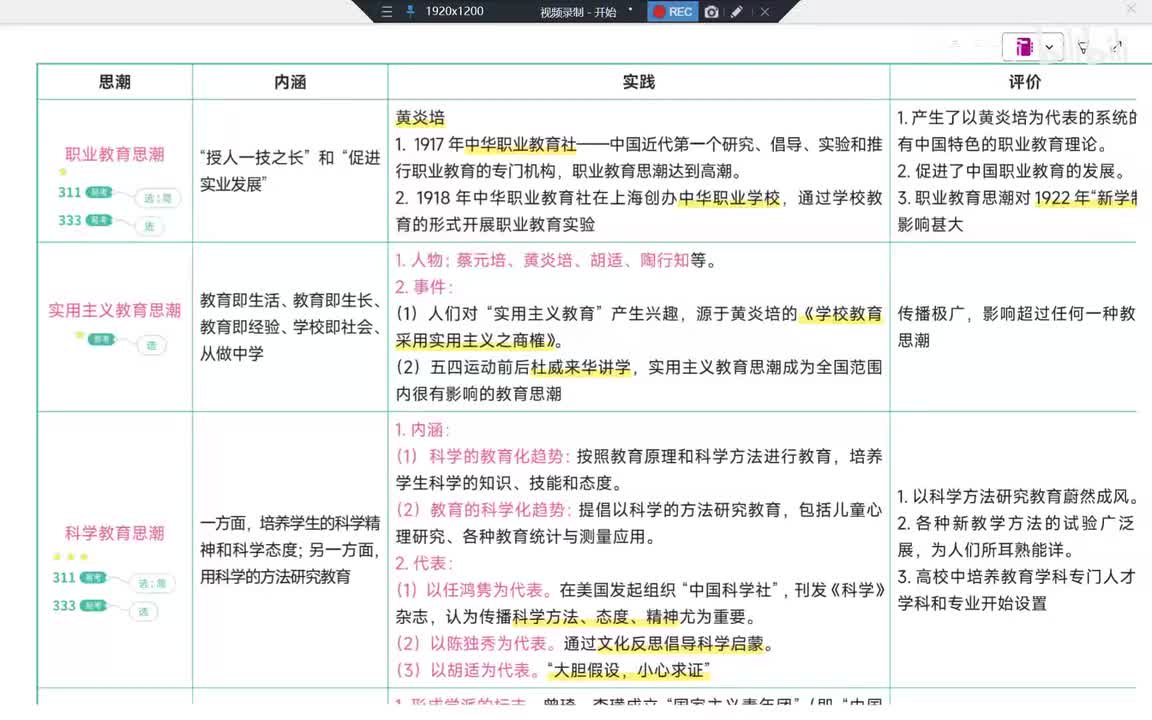This screenshot has height=720, width=1152.
Task: Close the recorder bar with the X
Action: (765, 12)
